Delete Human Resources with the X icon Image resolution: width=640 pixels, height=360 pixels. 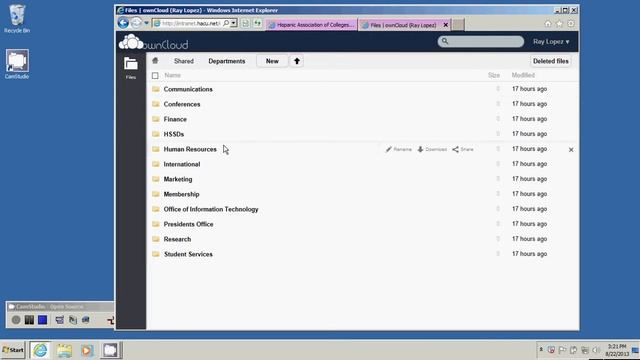571,150
